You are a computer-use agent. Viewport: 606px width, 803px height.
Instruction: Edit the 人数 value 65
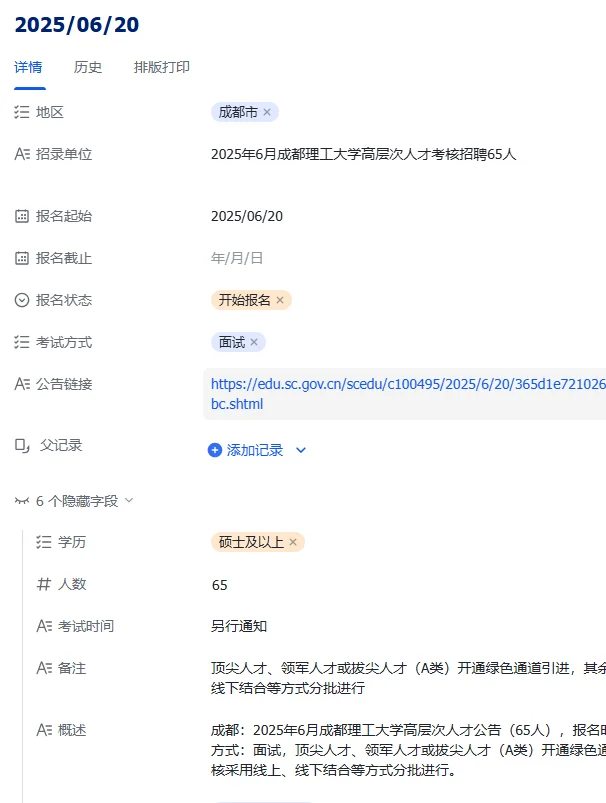(x=219, y=585)
